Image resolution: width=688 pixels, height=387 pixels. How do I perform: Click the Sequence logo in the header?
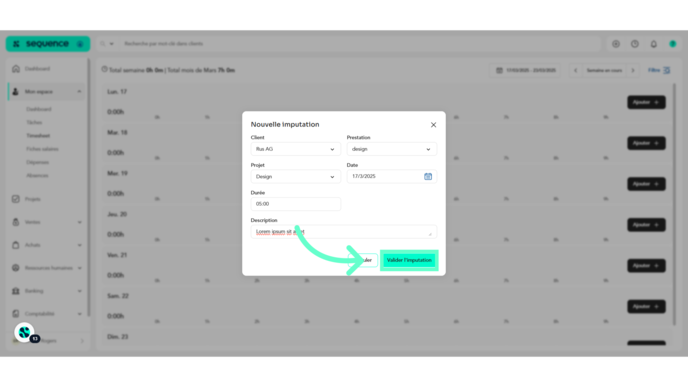point(48,44)
